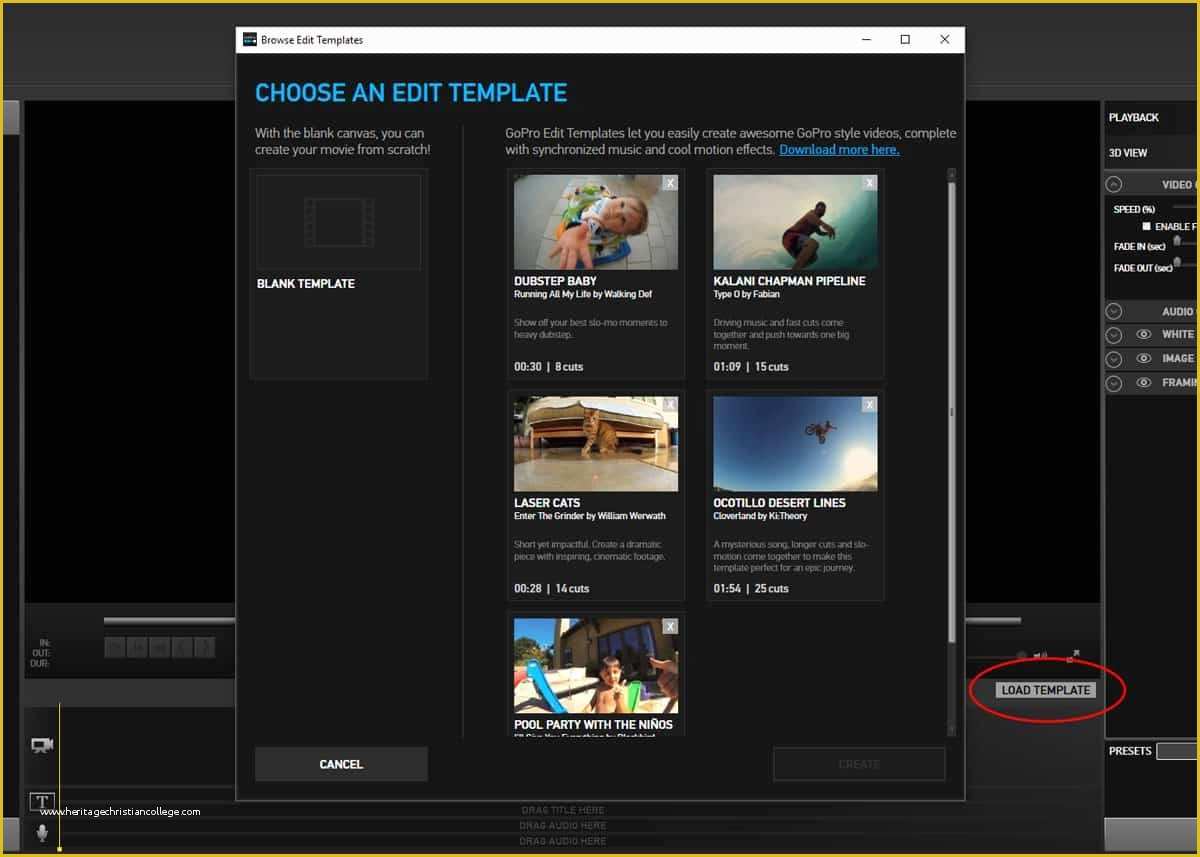Click the Presets input field
This screenshot has width=1200, height=857.
point(1177,751)
